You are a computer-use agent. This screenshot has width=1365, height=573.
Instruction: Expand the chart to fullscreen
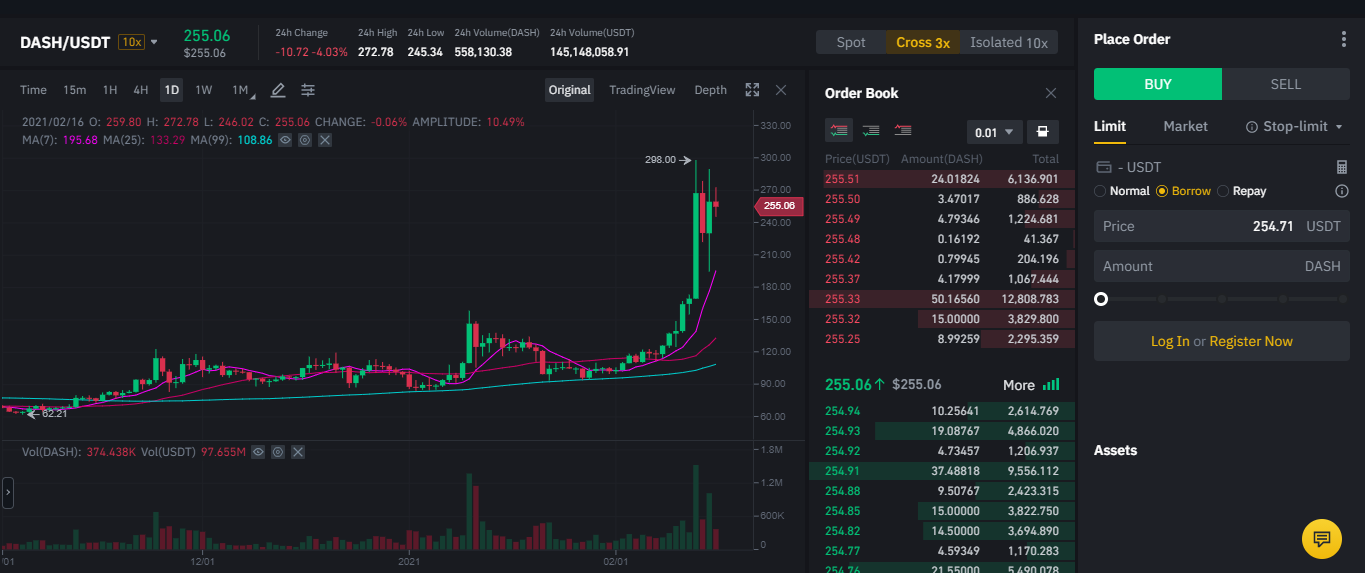point(752,90)
